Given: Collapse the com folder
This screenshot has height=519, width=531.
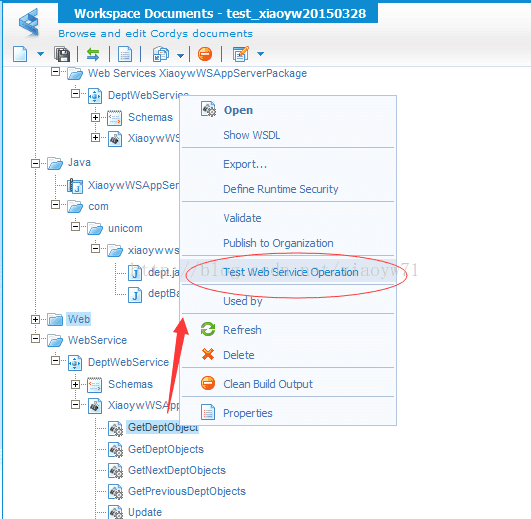Looking at the screenshot, I should [55, 204].
